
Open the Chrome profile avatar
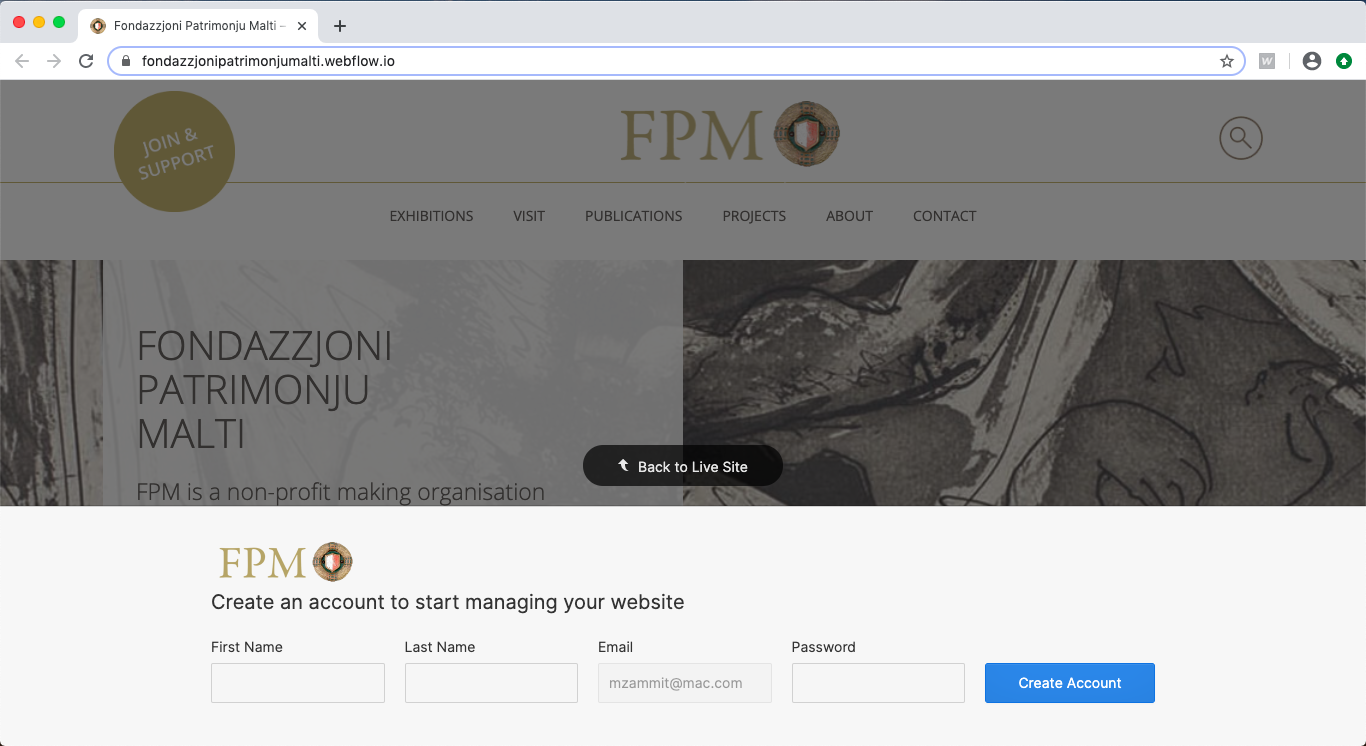point(1312,61)
